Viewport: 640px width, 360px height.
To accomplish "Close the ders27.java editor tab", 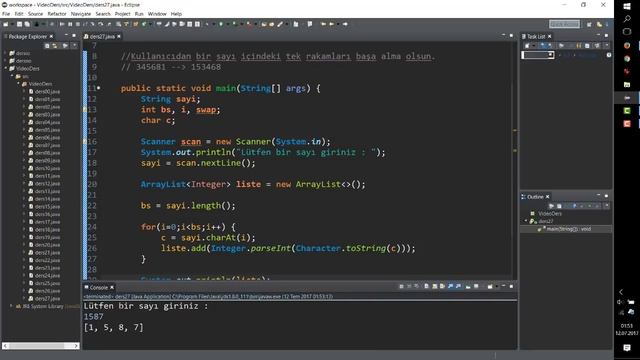I will 119,36.
